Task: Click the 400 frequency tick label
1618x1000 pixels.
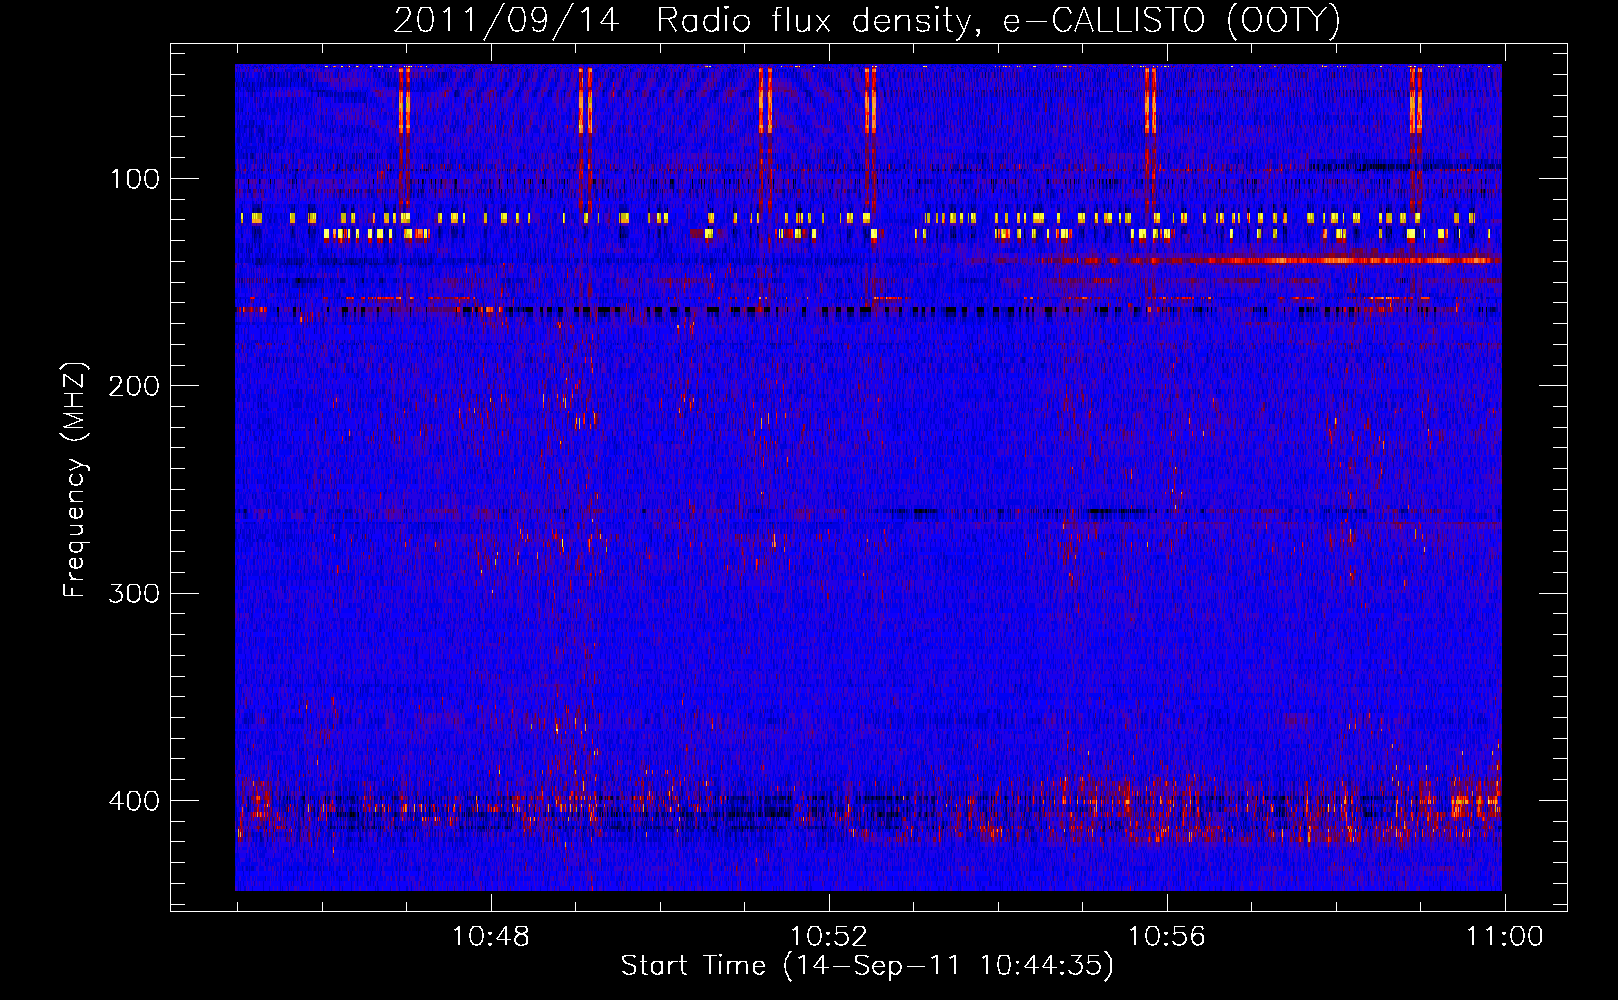Action: coord(134,801)
